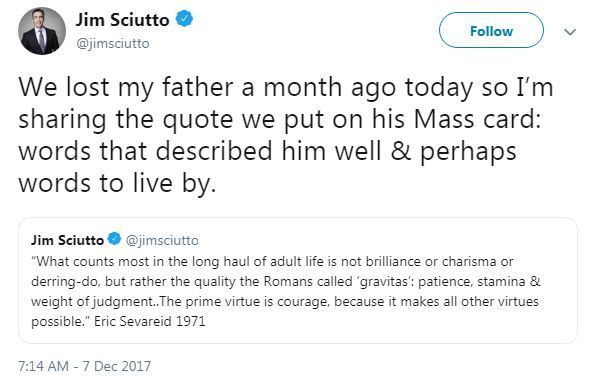Click the Eric Sevareid 1971 attribution text
Image resolution: width=593 pixels, height=387 pixels.
(149, 321)
